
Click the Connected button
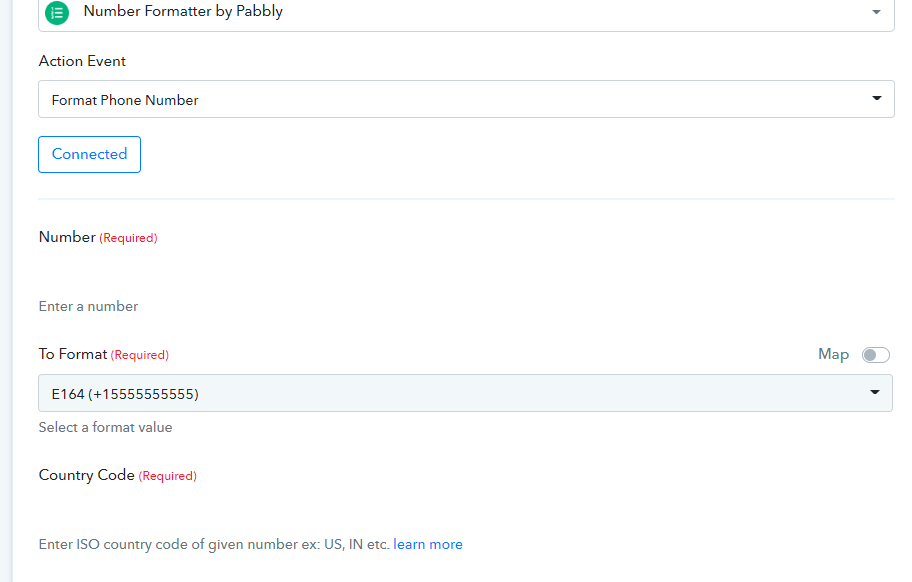coord(90,154)
